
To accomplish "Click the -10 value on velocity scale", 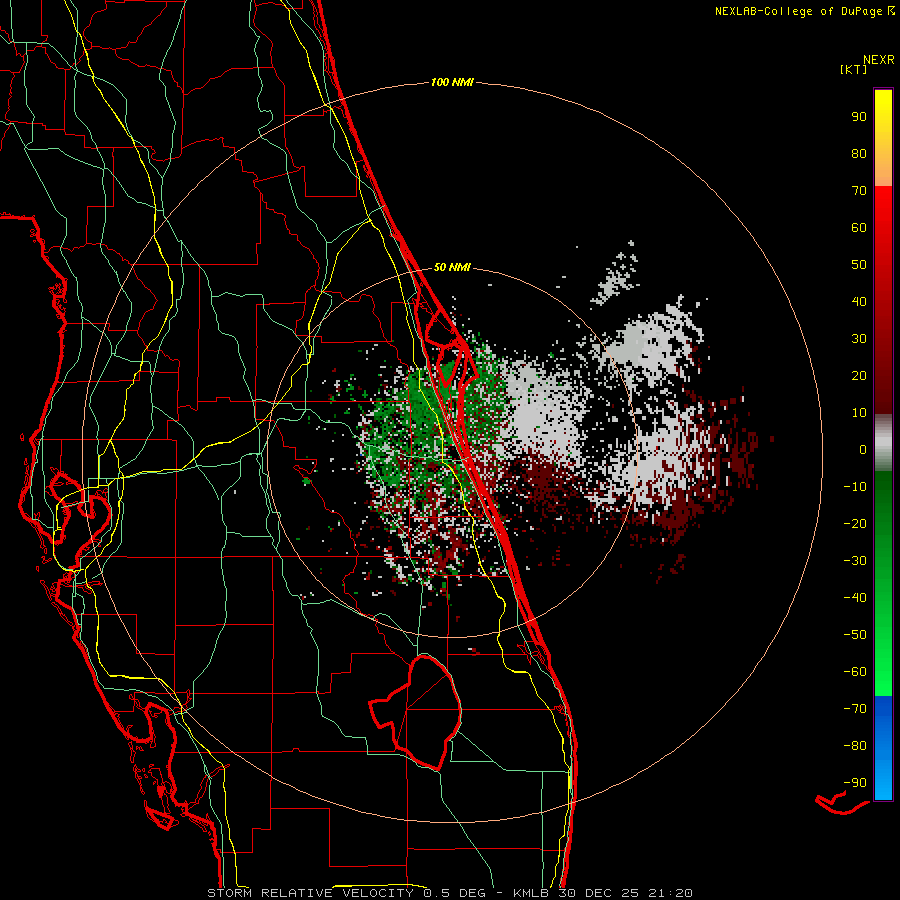I will click(855, 487).
